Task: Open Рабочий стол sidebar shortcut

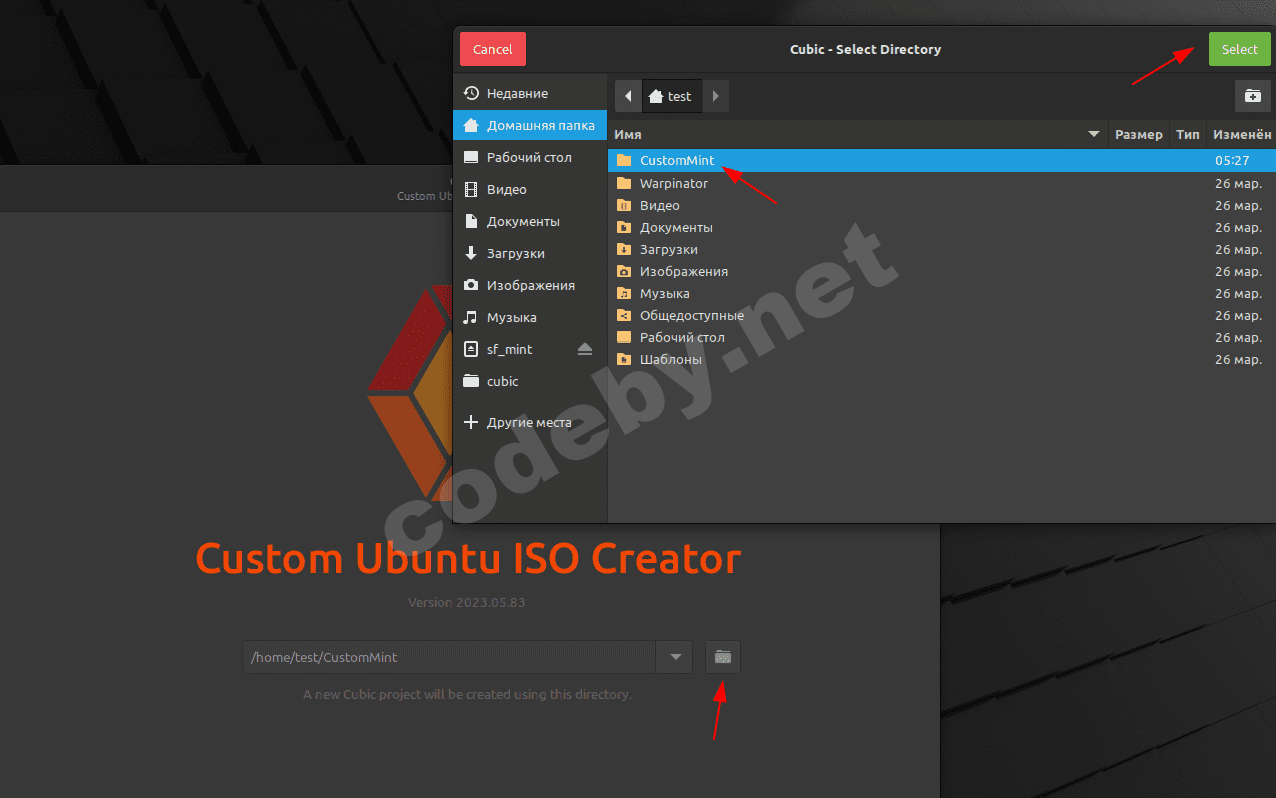Action: pyautogui.click(x=530, y=157)
